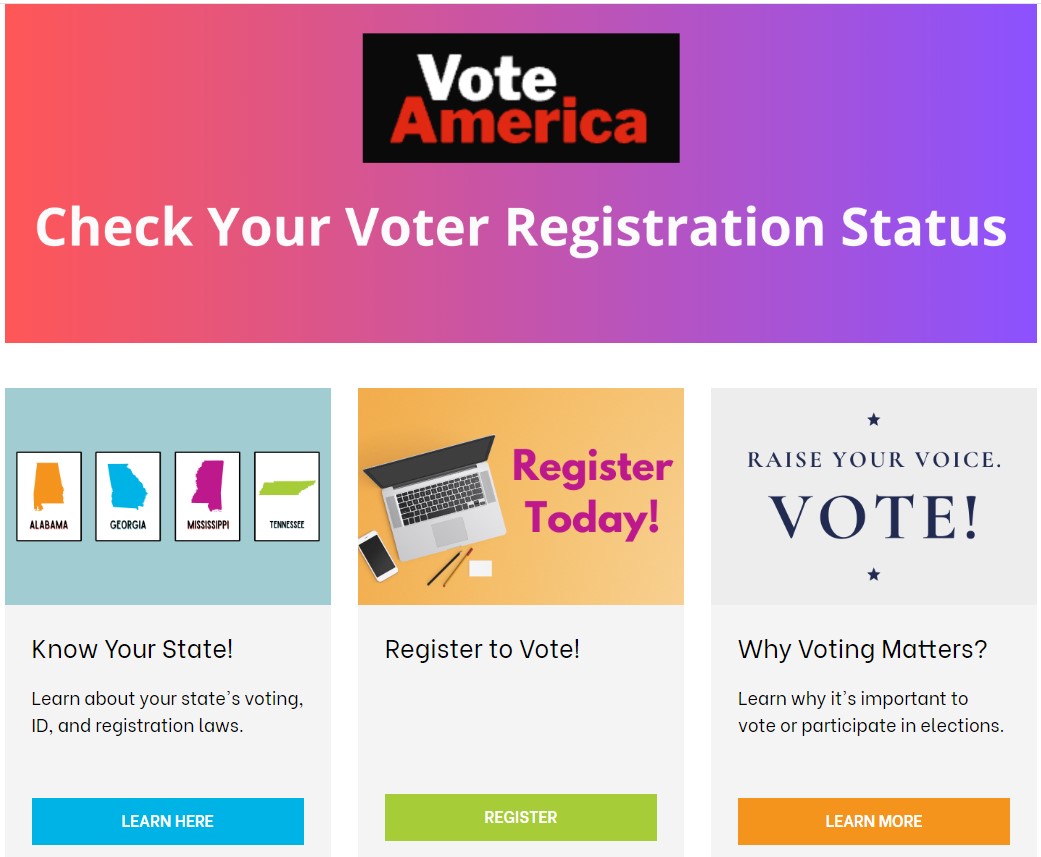Click the star below VOTE! text

coord(873,574)
